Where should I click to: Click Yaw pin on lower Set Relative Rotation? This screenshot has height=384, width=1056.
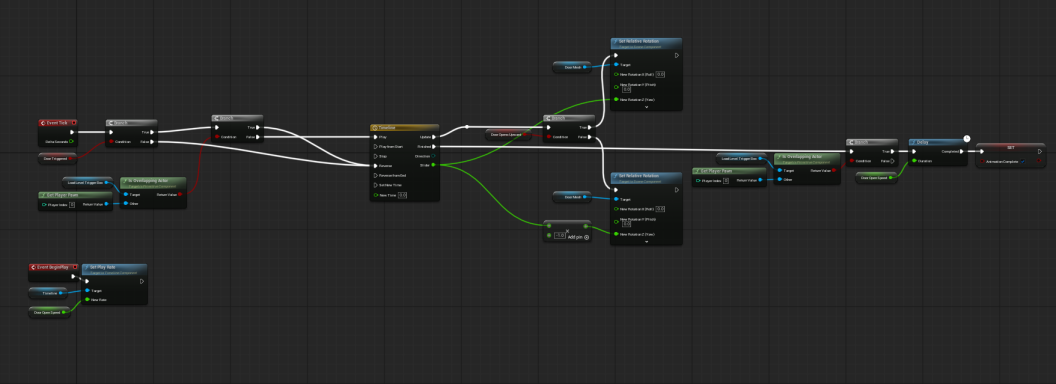[x=616, y=234]
